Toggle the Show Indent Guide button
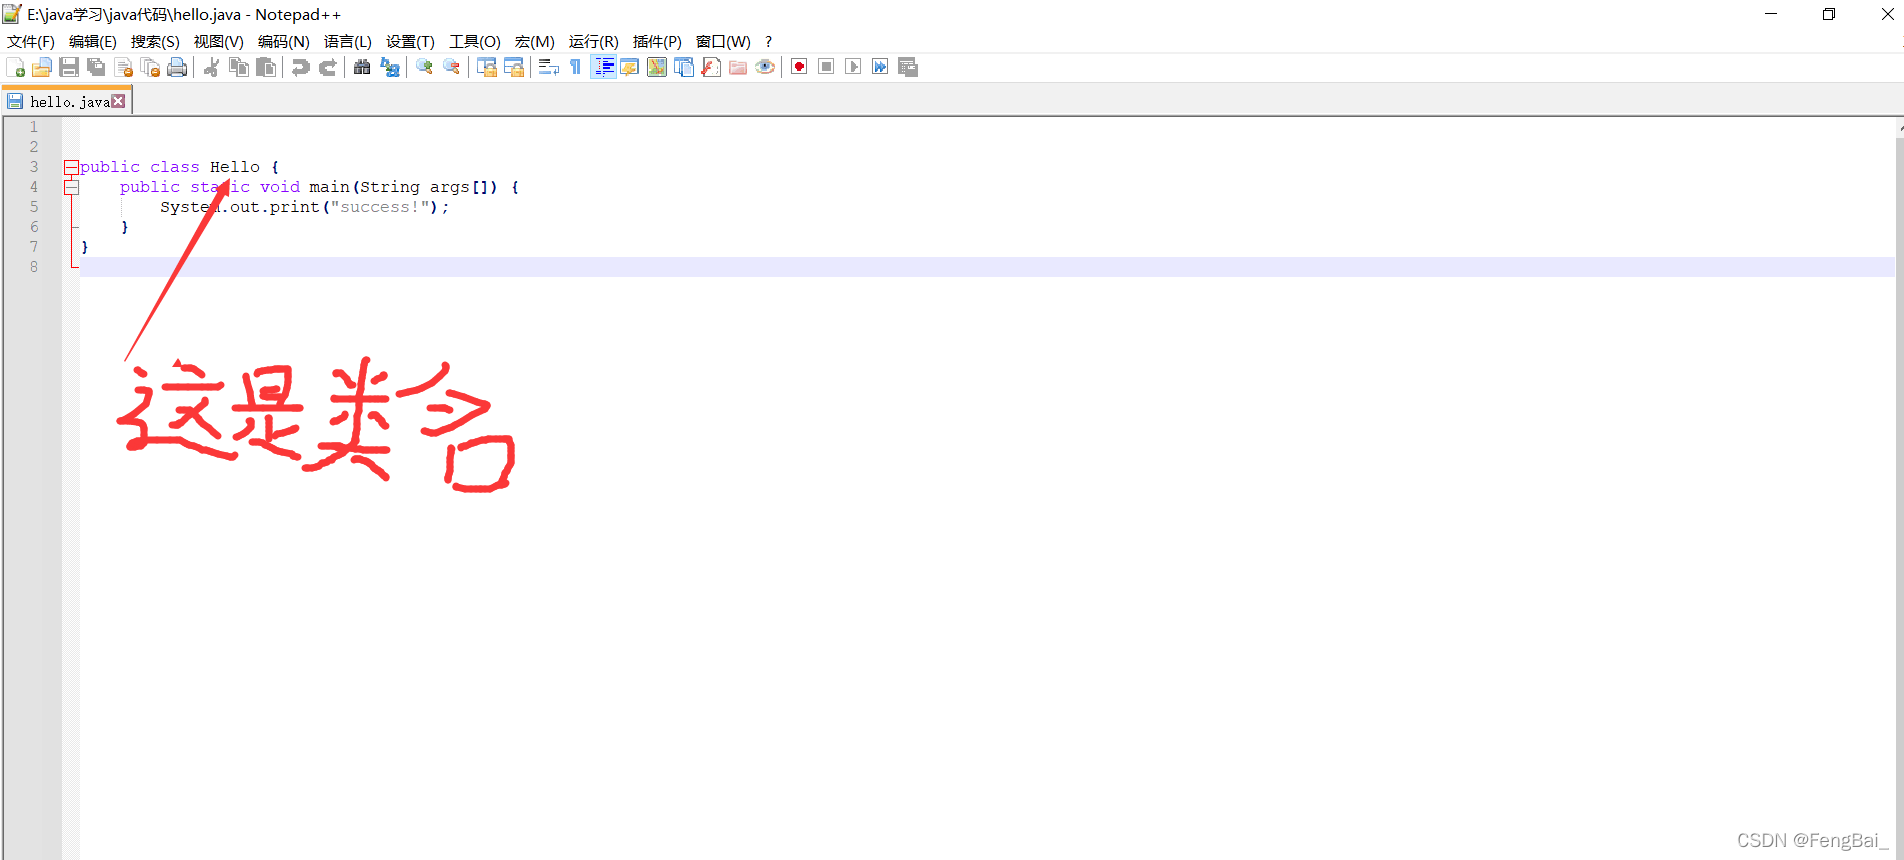Viewport: 1904px width, 860px height. [x=603, y=67]
